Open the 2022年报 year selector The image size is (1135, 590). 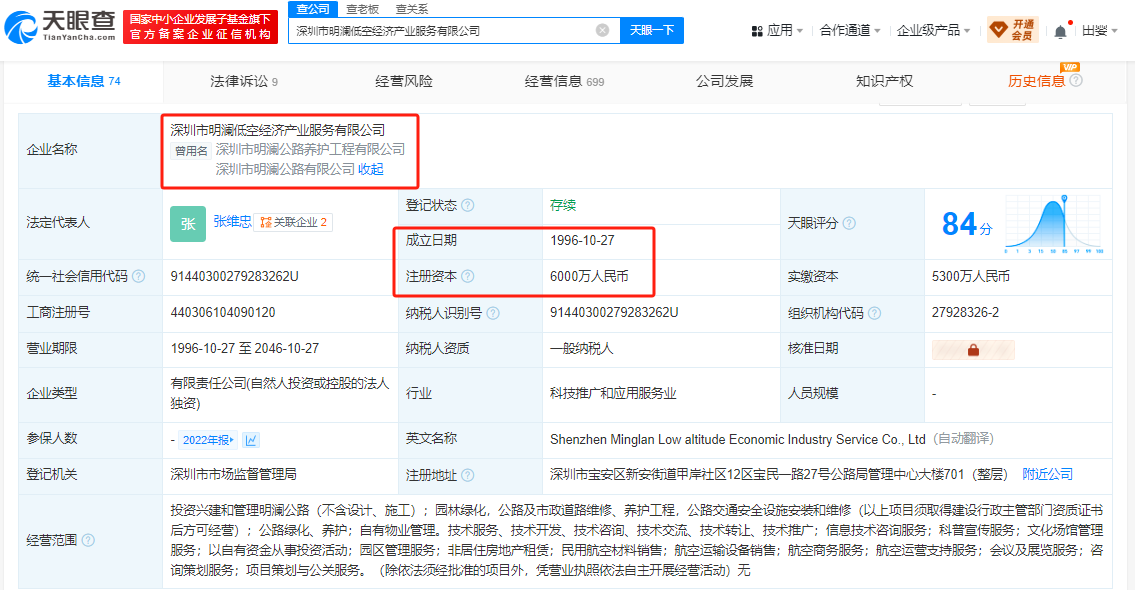point(208,439)
